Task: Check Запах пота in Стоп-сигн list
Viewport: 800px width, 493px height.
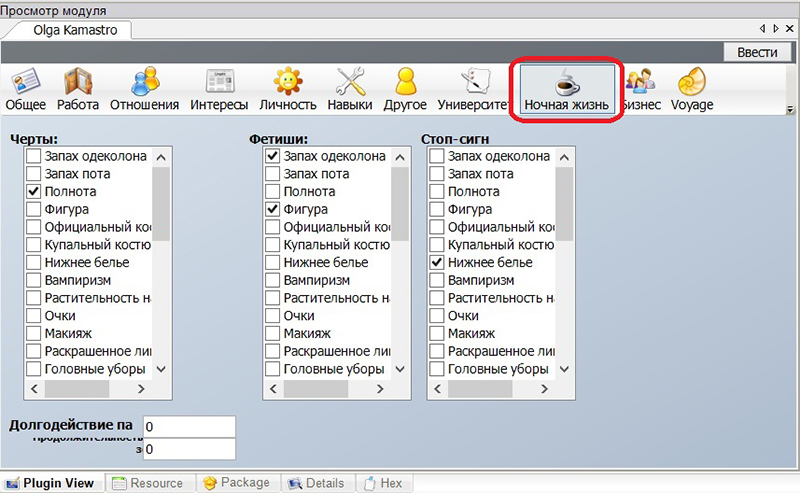Action: click(437, 174)
